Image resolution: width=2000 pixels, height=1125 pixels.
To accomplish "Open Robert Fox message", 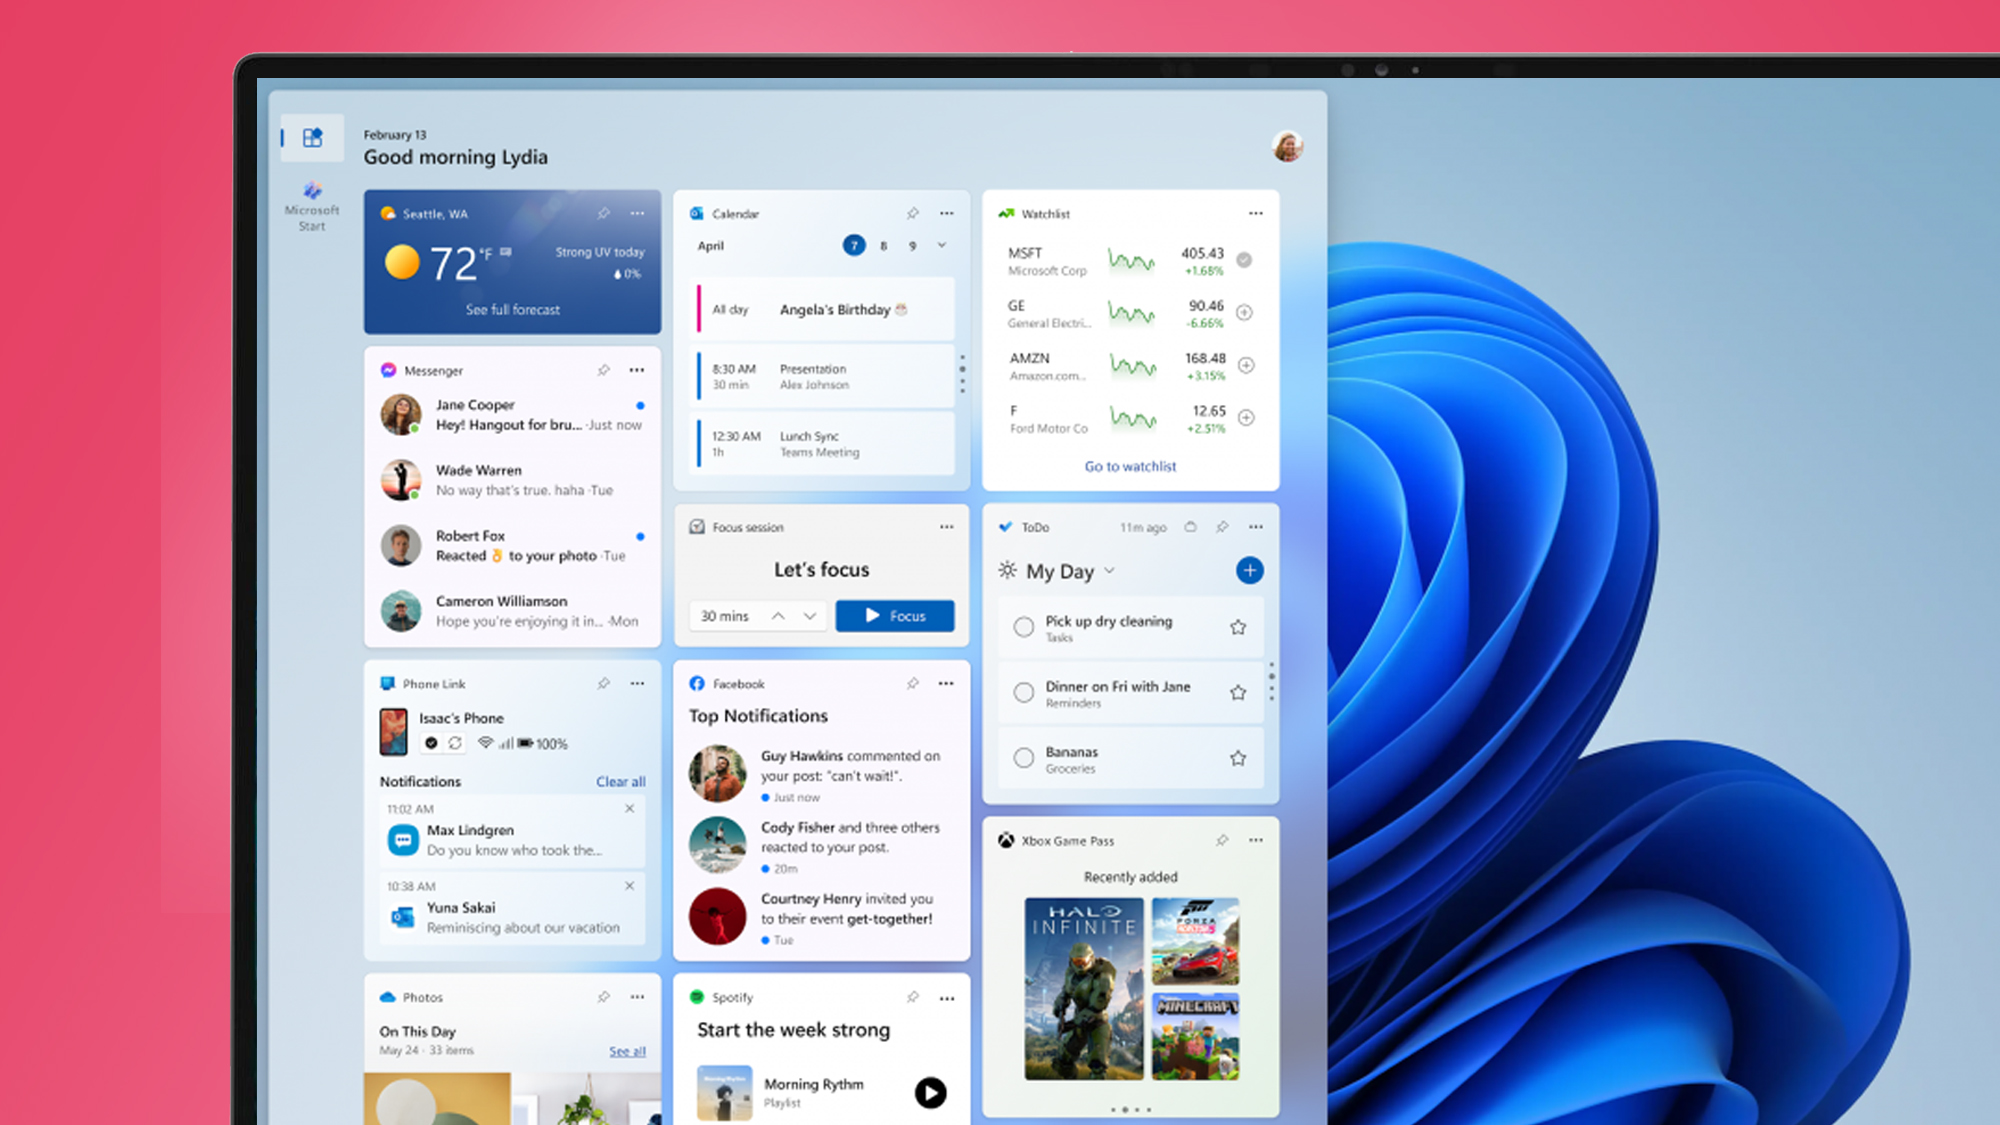I will (x=512, y=546).
